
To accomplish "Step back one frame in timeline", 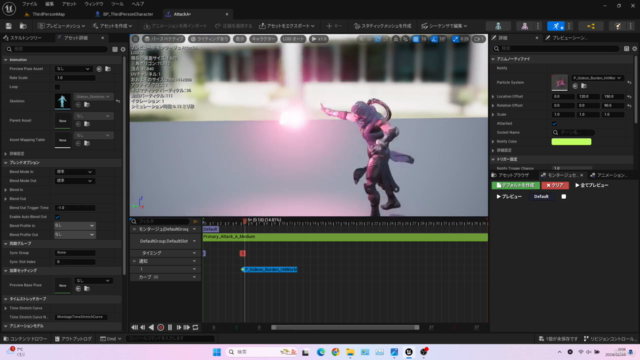I will [x=143, y=327].
